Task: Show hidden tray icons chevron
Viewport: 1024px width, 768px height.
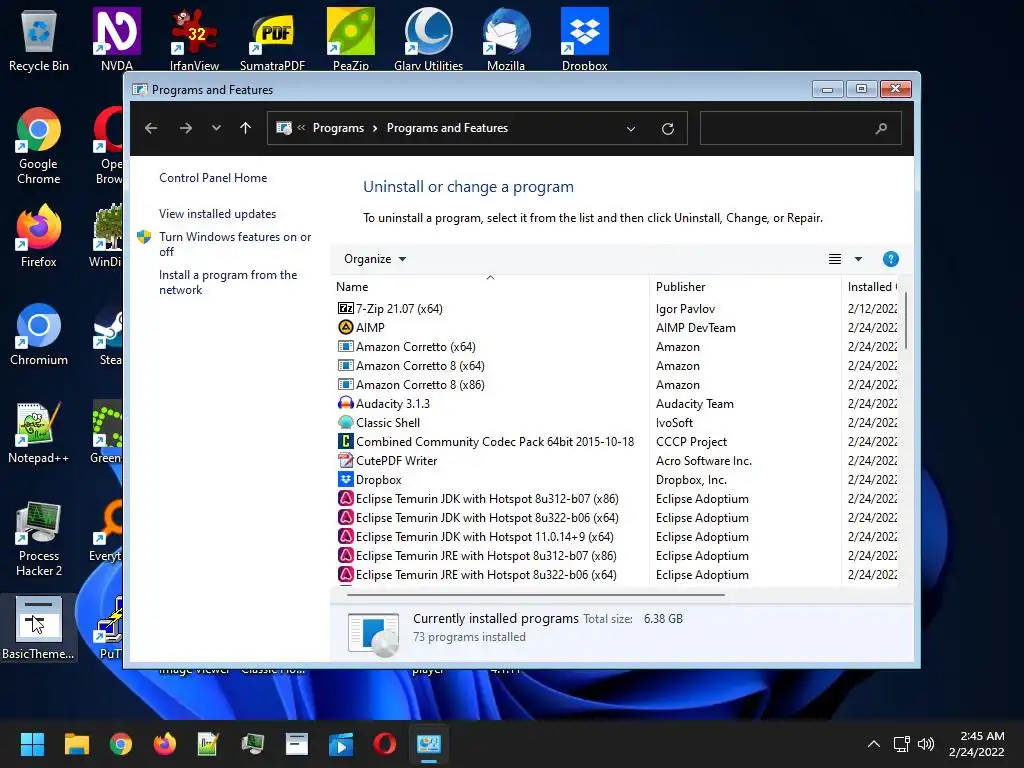Action: pyautogui.click(x=874, y=744)
